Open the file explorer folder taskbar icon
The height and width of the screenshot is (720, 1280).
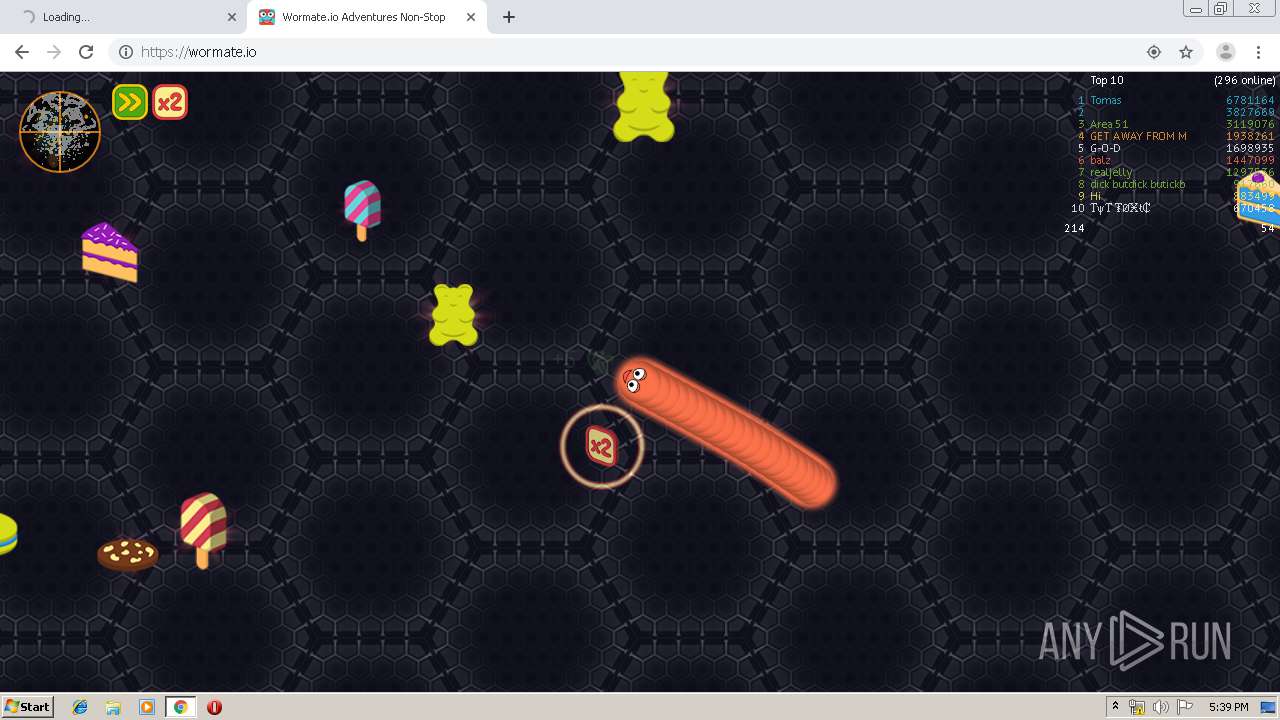pos(113,707)
